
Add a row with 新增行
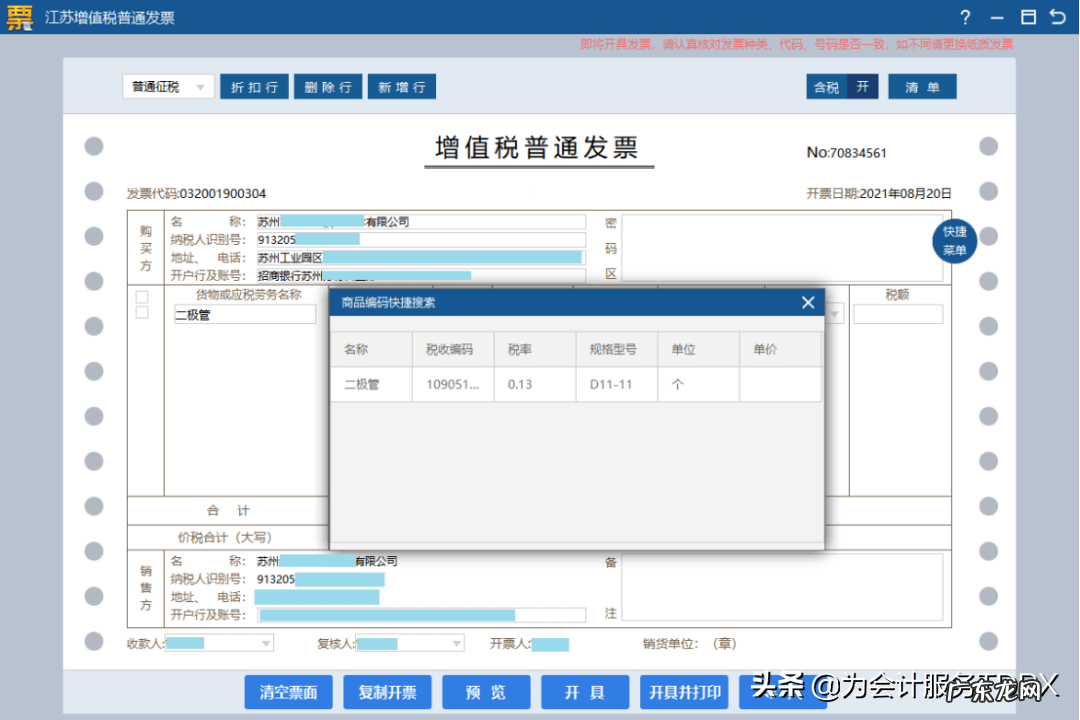pos(401,87)
